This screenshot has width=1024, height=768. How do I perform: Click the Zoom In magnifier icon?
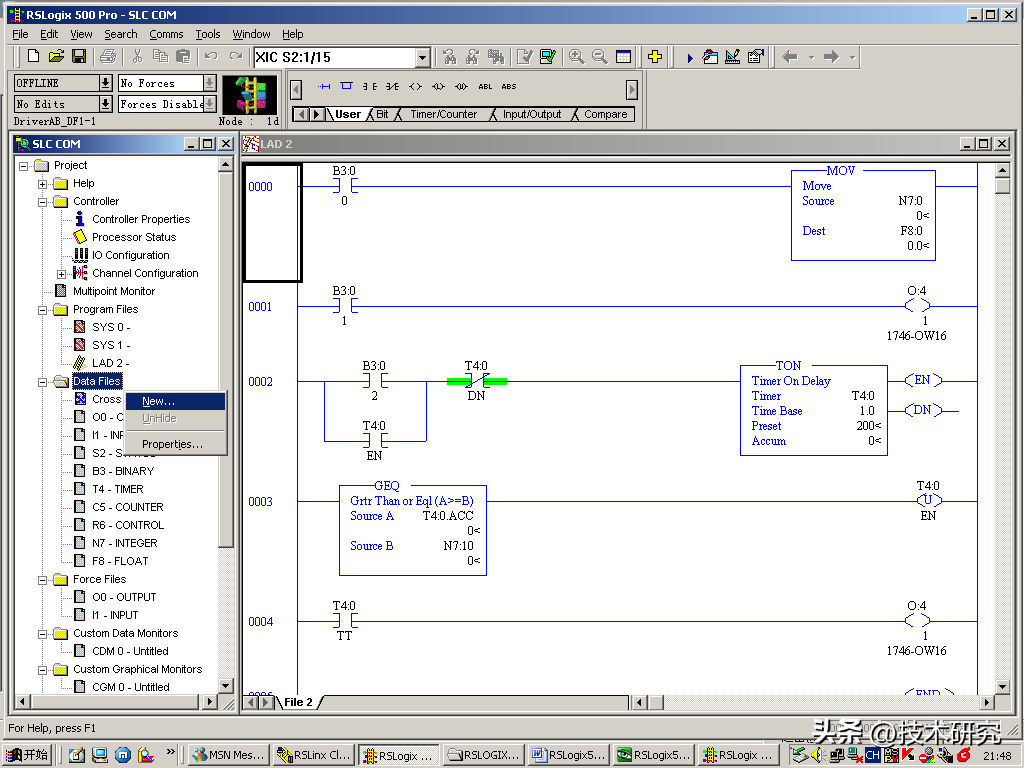tap(577, 57)
